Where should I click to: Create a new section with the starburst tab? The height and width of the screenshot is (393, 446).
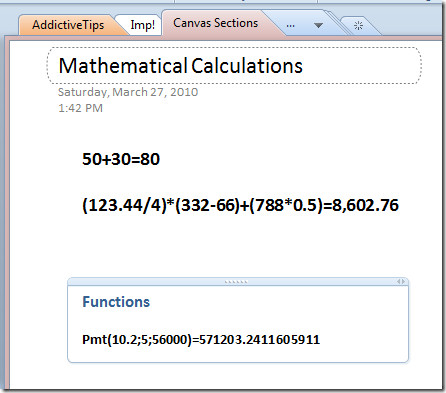pyautogui.click(x=358, y=26)
